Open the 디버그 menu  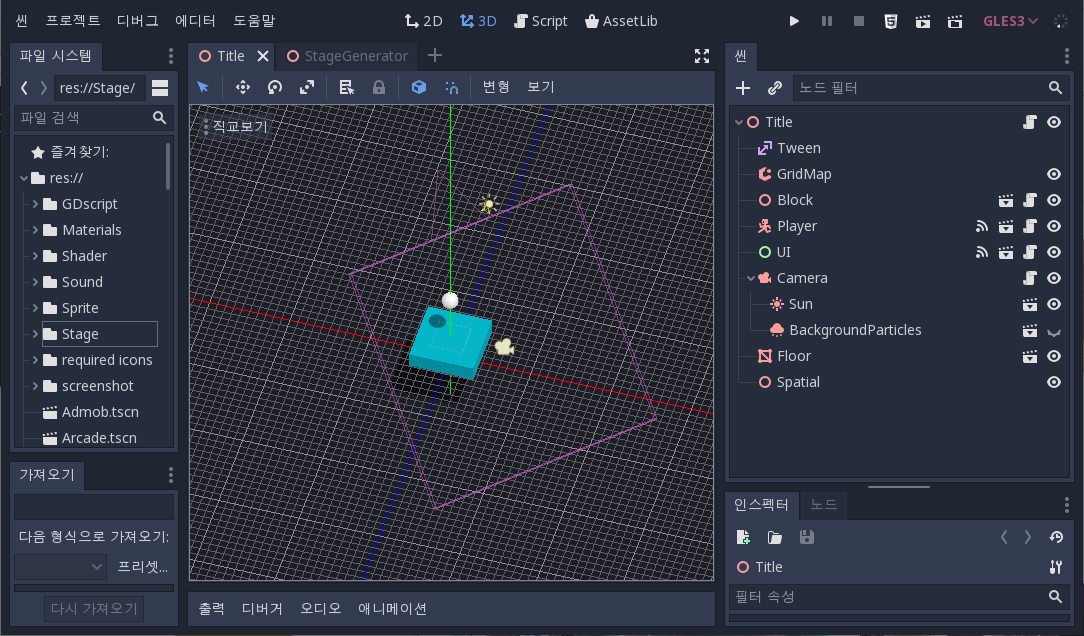tap(138, 21)
